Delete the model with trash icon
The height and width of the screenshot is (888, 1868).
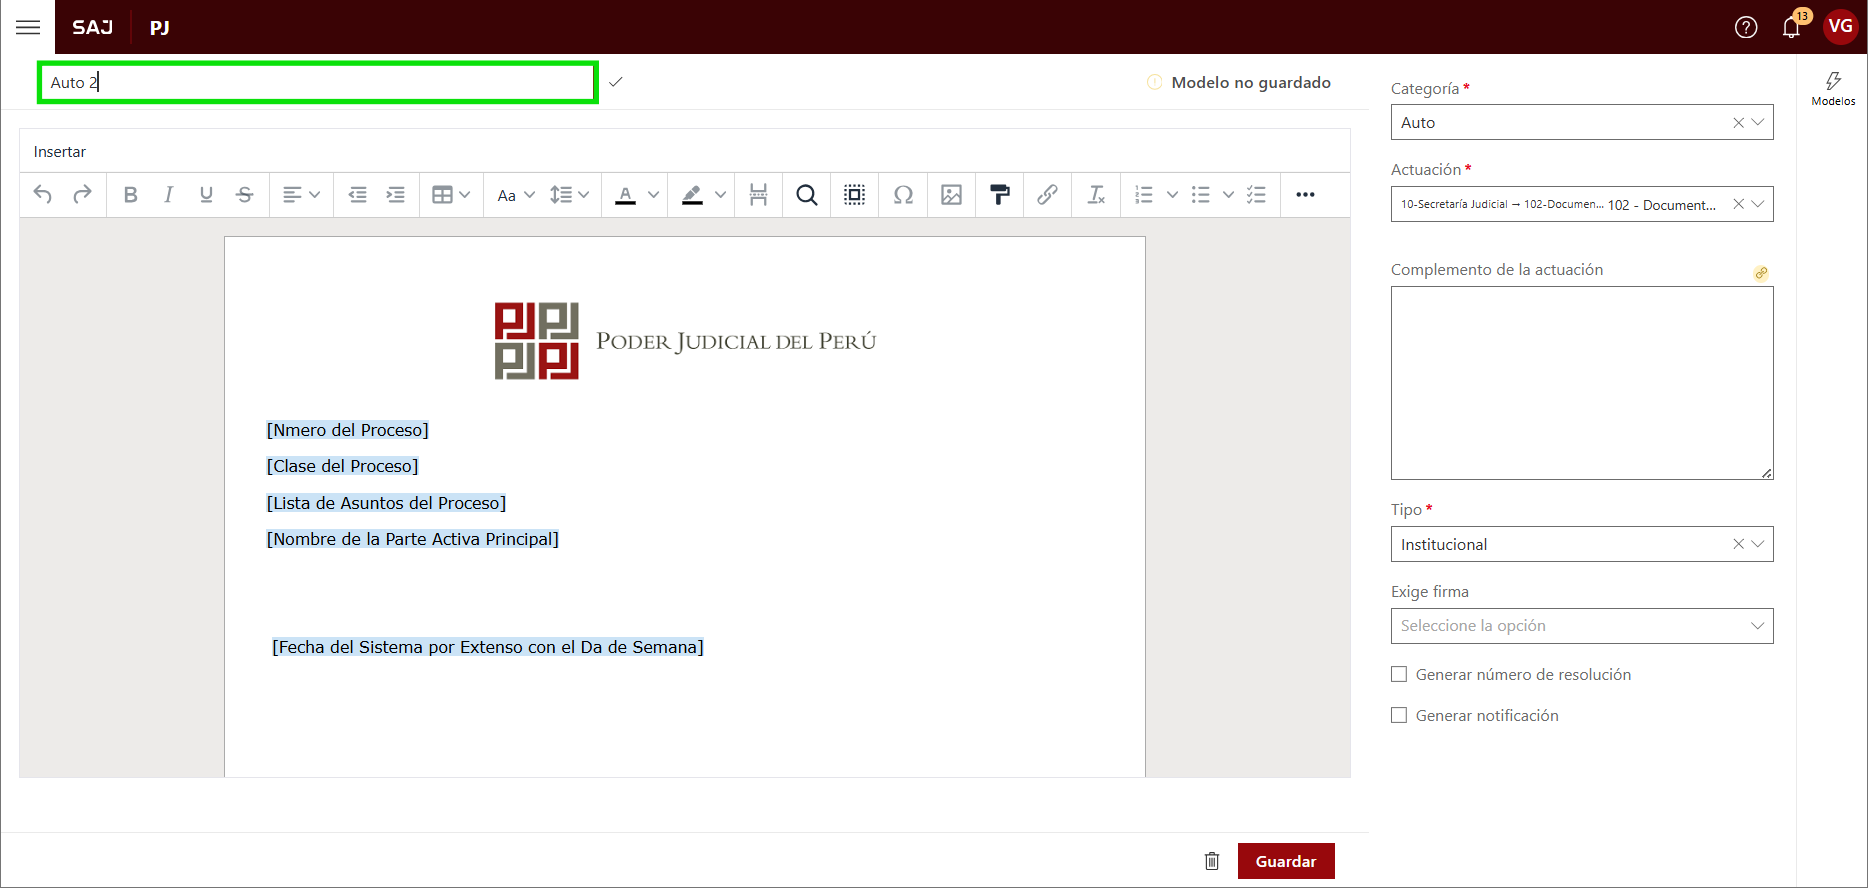[x=1212, y=861]
